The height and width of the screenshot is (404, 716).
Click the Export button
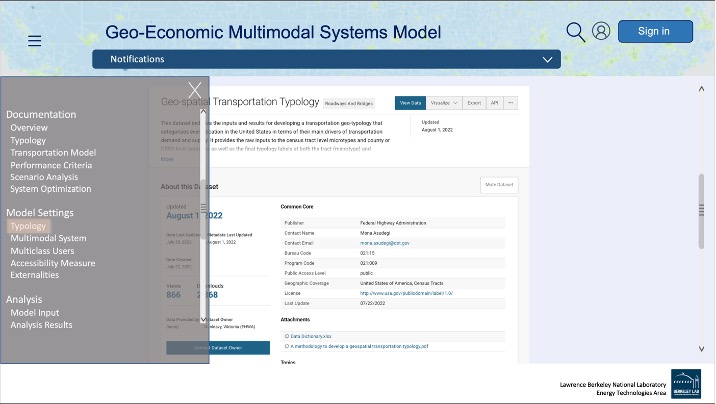pos(474,103)
